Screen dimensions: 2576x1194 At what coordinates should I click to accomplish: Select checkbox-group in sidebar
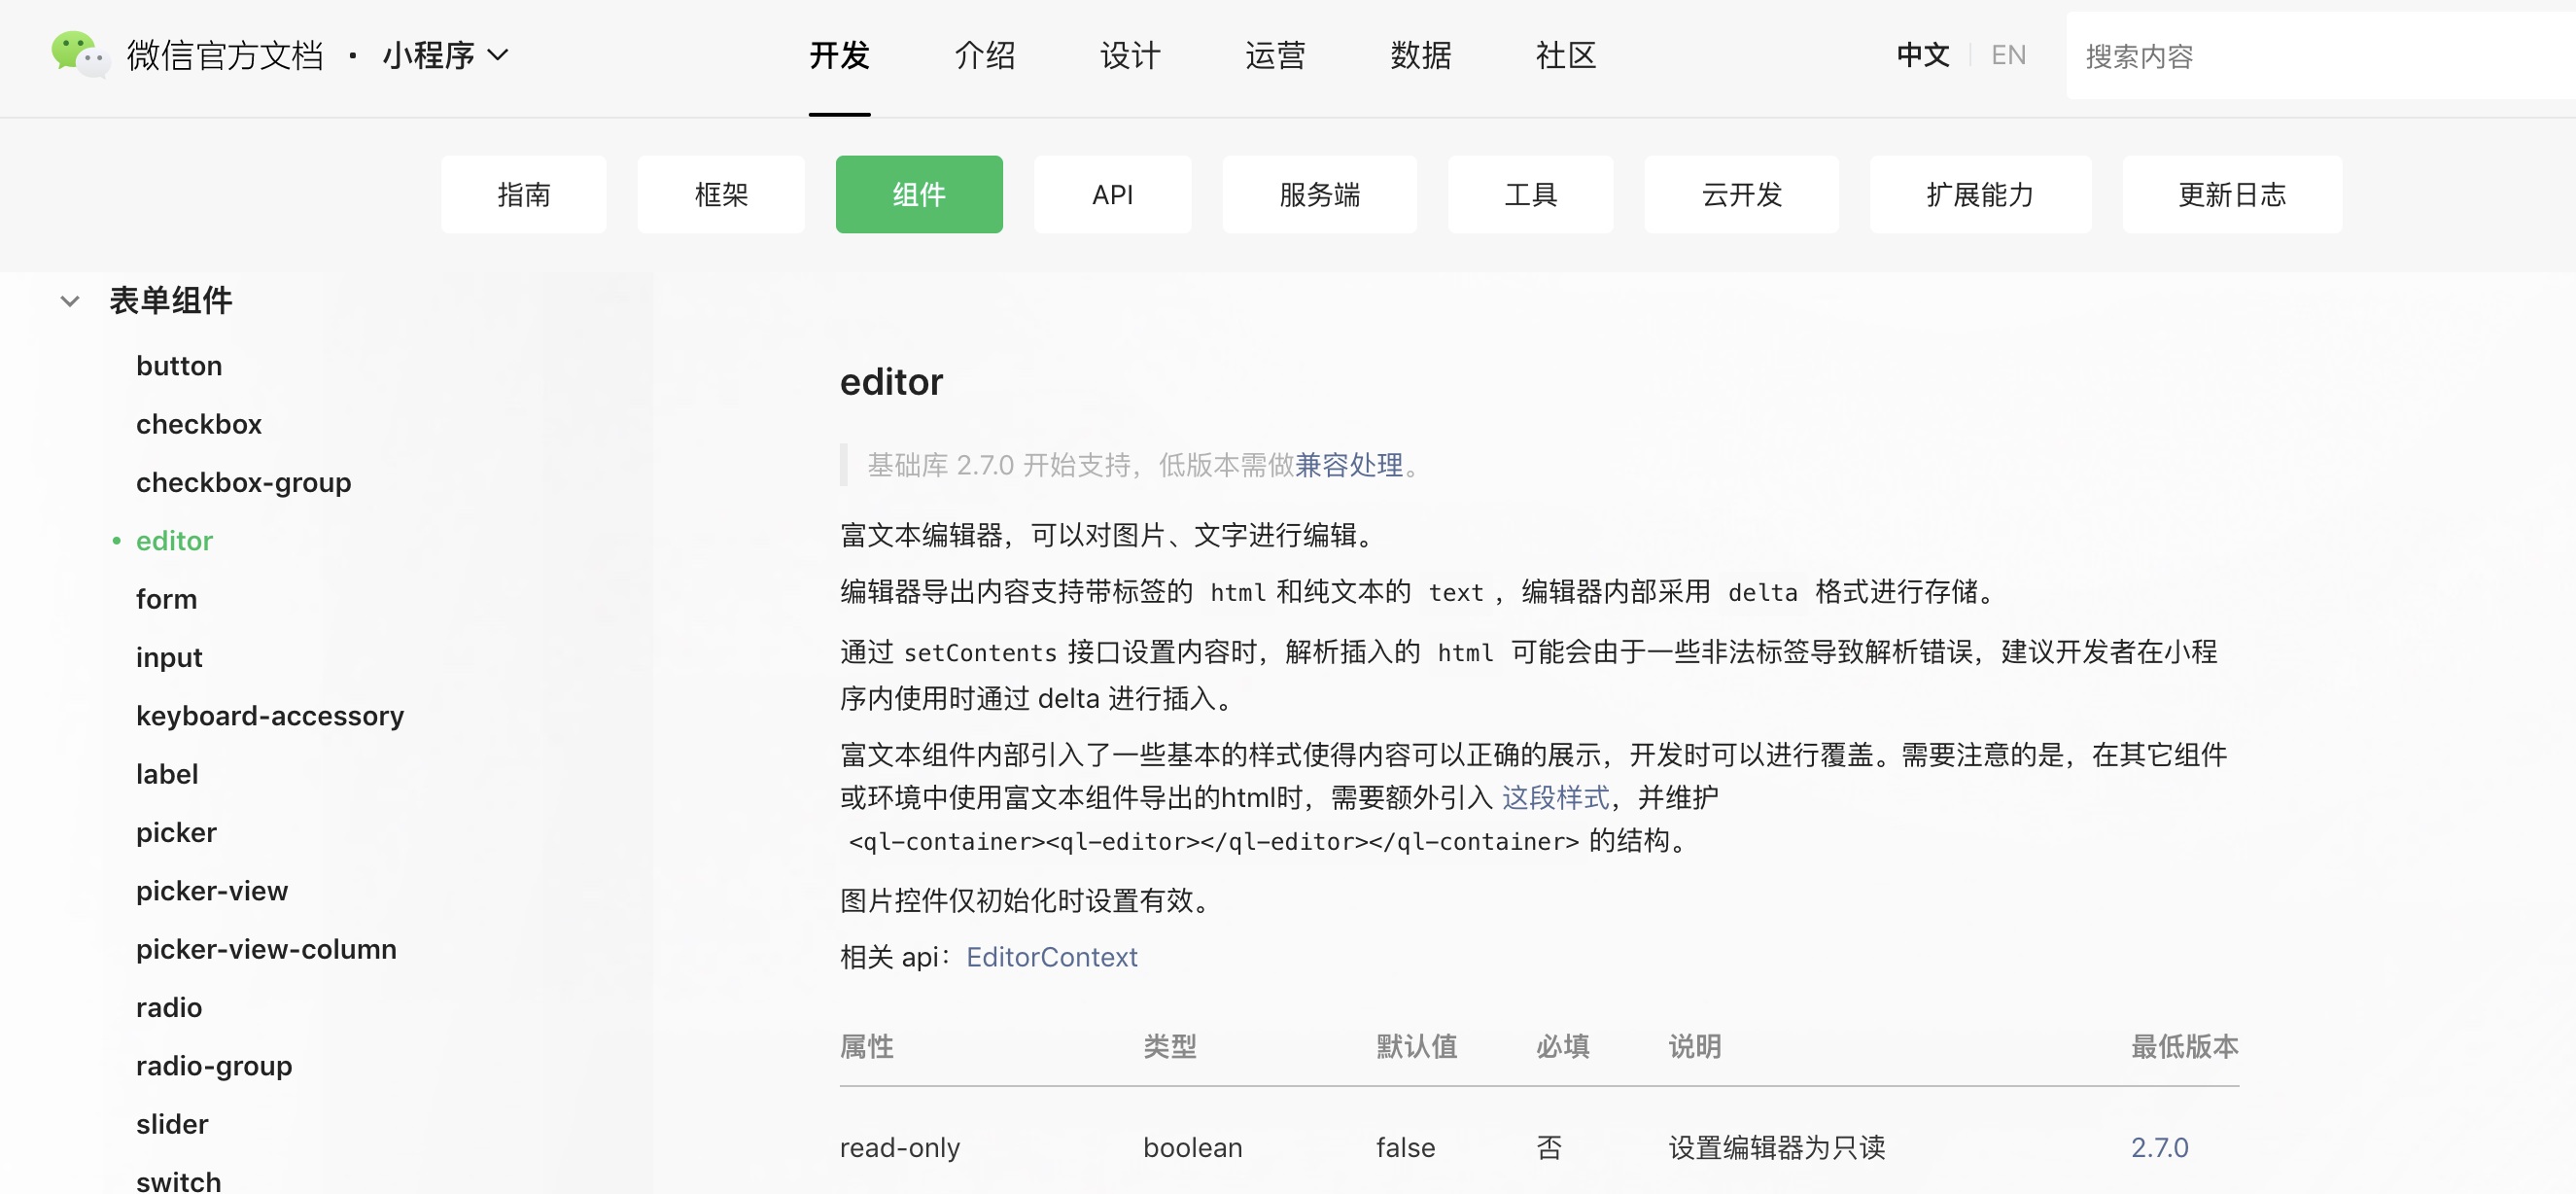pos(243,482)
